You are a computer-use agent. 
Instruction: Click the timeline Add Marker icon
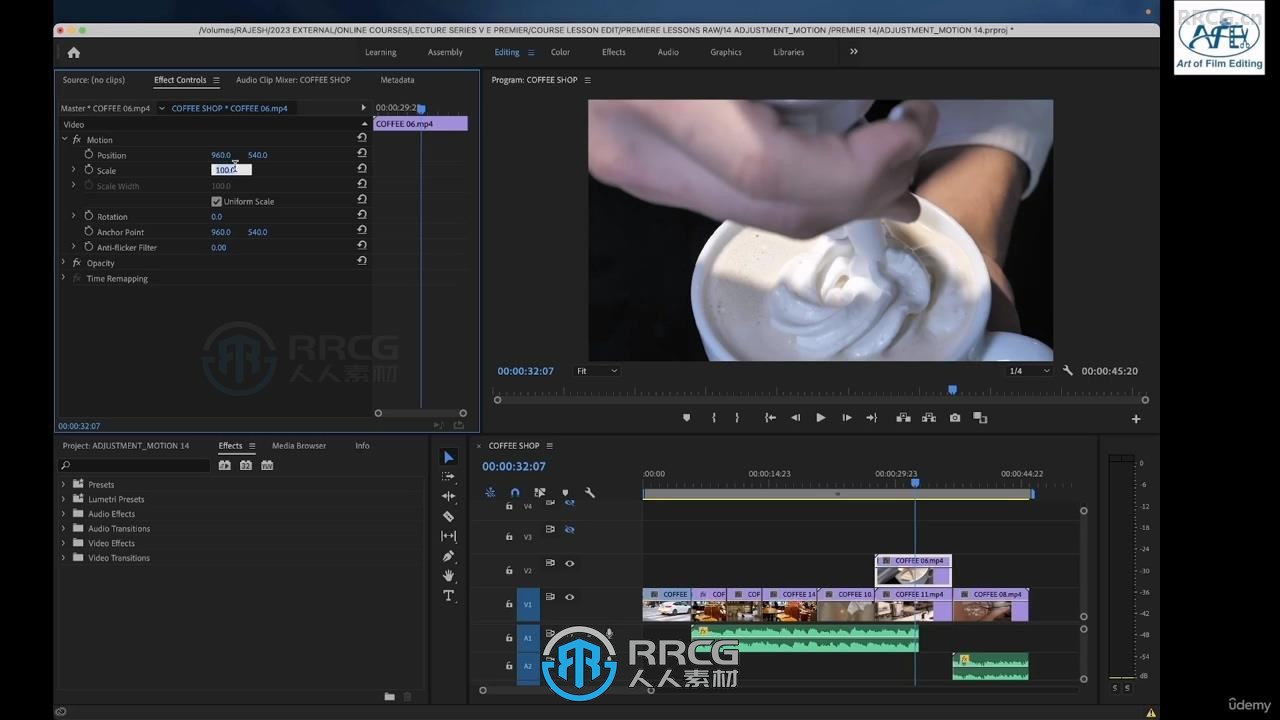(x=565, y=492)
